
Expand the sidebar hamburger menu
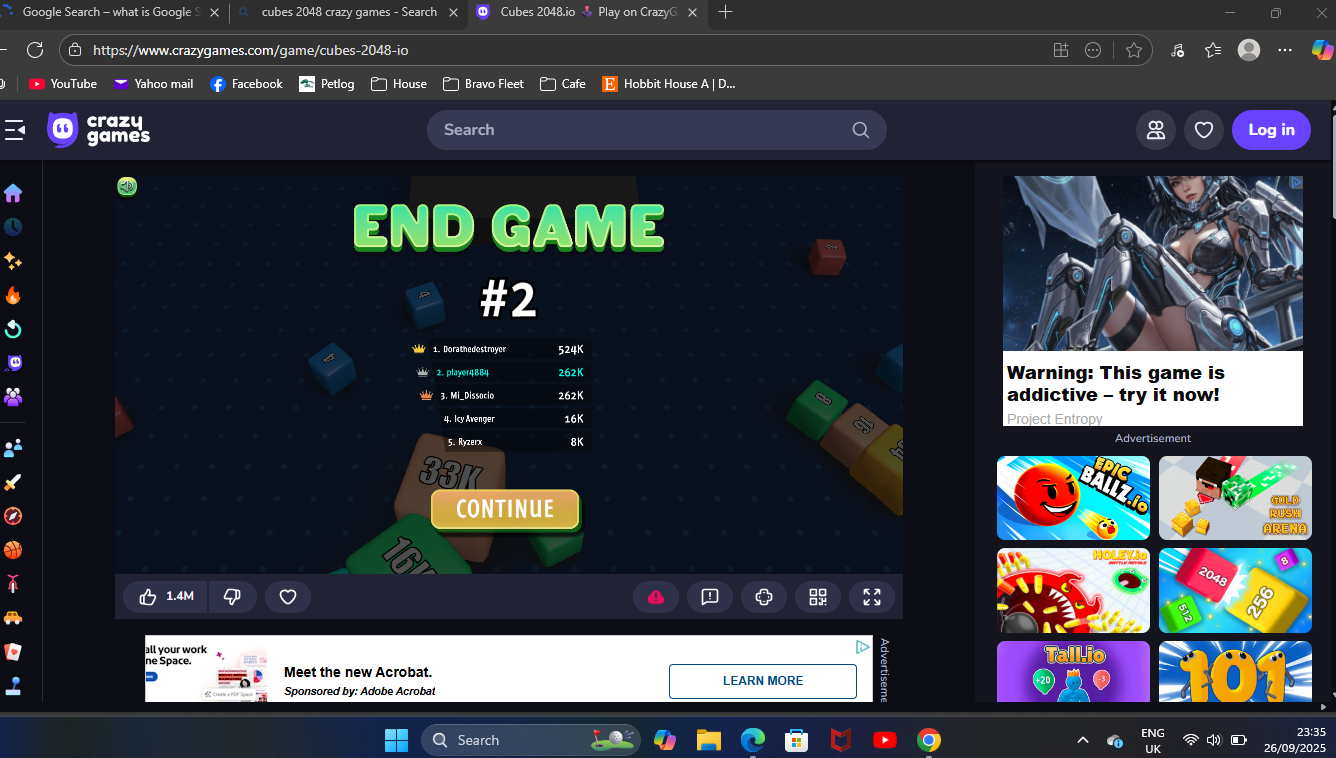[x=14, y=130]
